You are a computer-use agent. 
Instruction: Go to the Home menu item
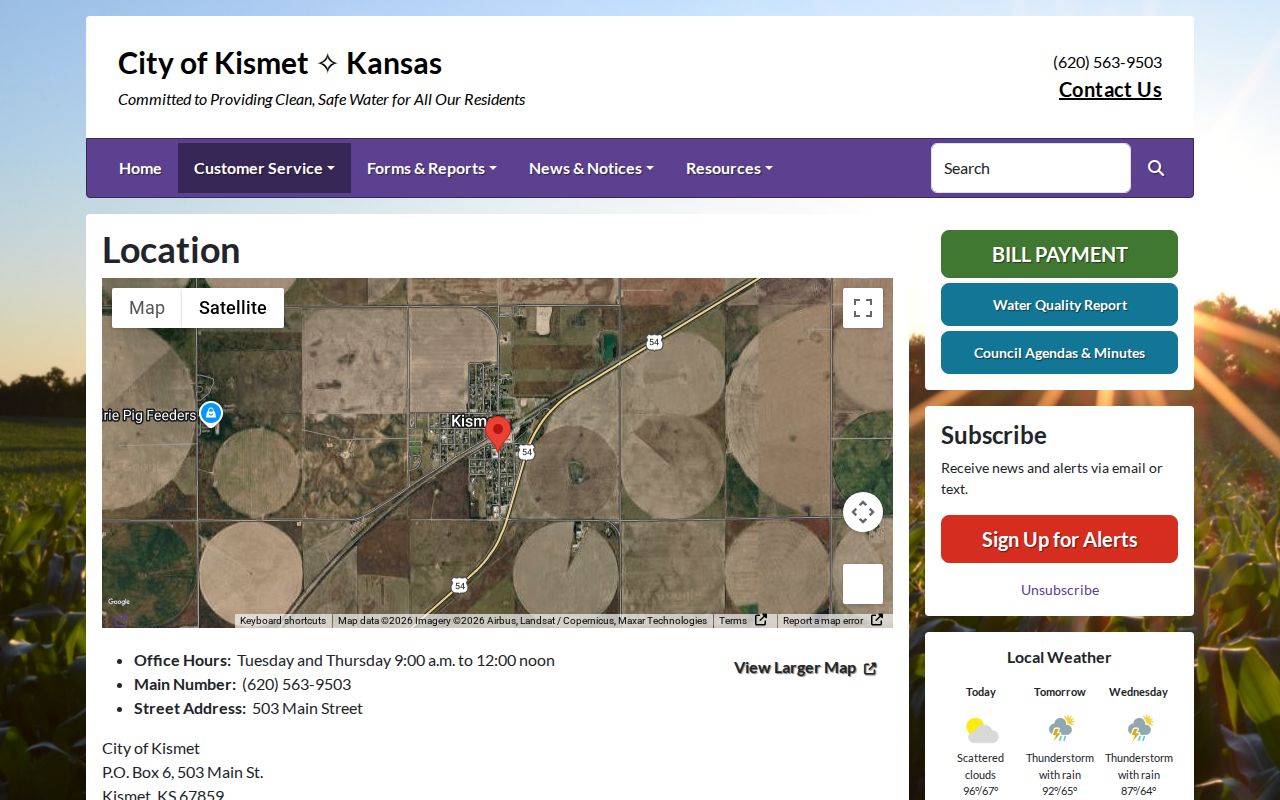tap(140, 168)
